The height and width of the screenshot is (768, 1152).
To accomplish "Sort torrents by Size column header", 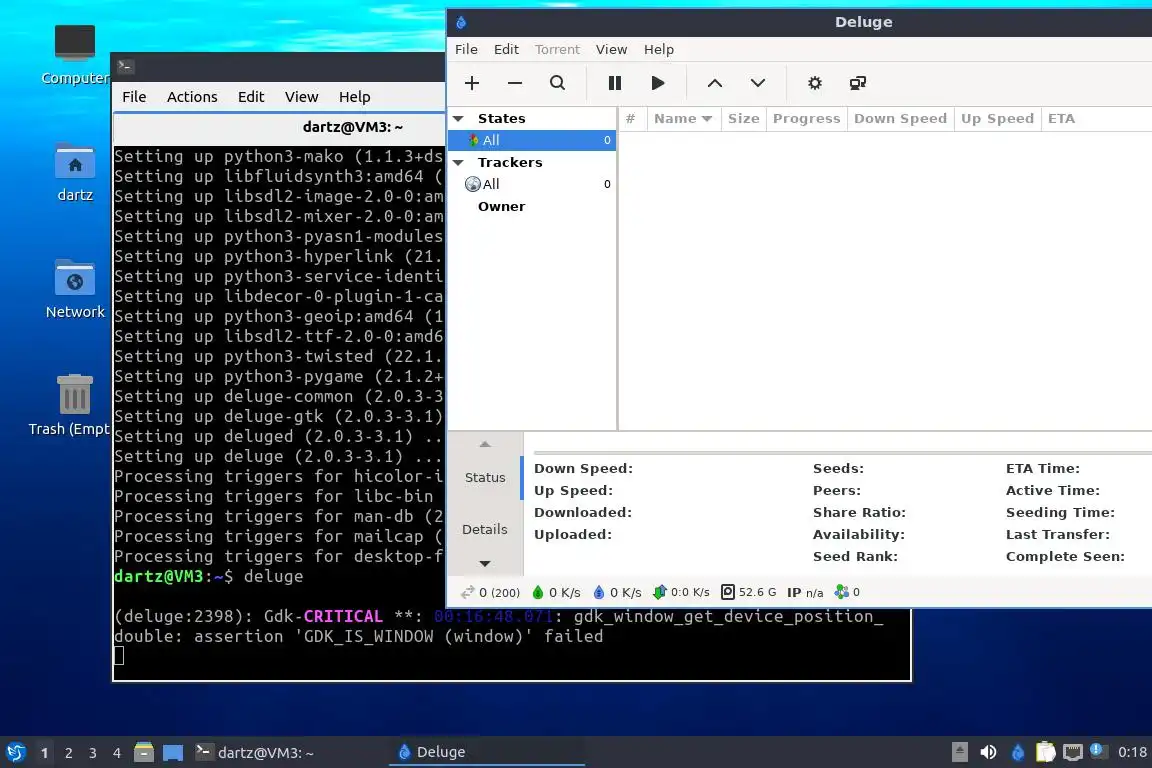I will pyautogui.click(x=744, y=119).
